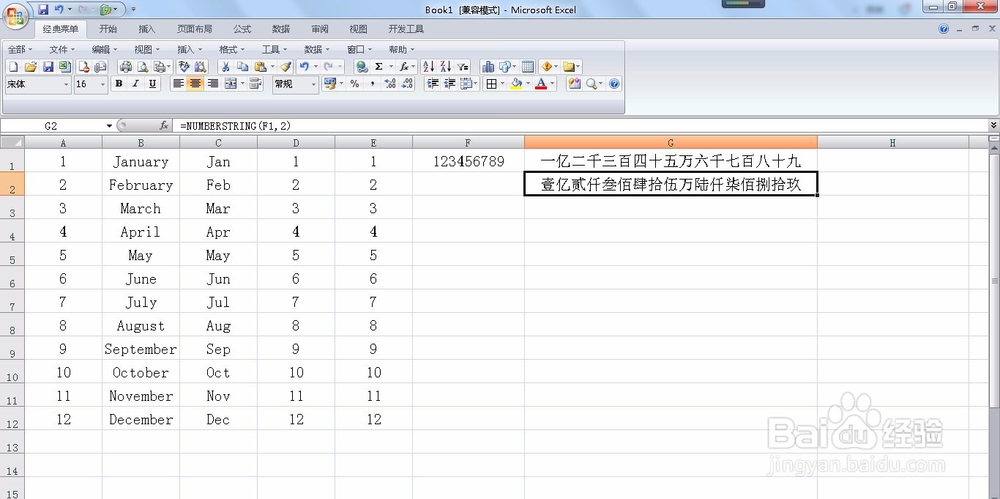Click the Copy icon
The image size is (1000, 499).
tap(242, 66)
